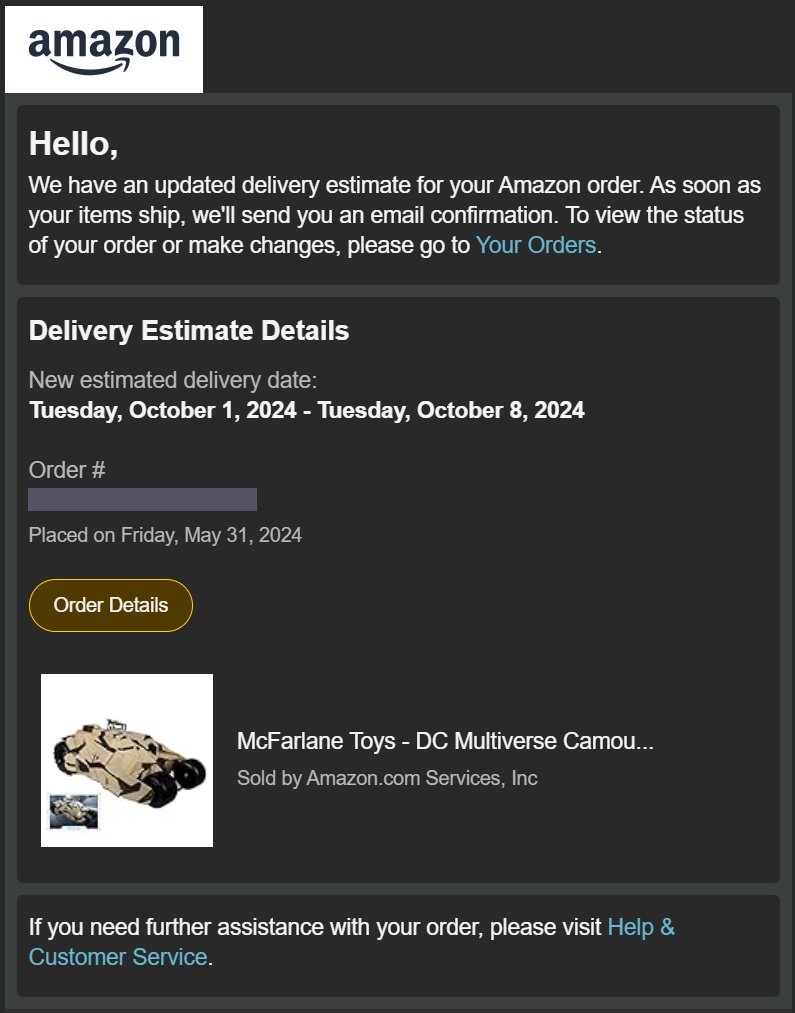Click the Hello greeting heading
Viewport: 795px width, 1013px height.
tap(74, 144)
